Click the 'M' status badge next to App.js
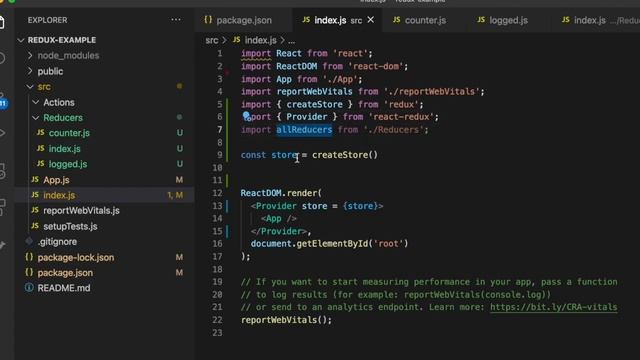The height and width of the screenshot is (360, 640). tap(179, 180)
